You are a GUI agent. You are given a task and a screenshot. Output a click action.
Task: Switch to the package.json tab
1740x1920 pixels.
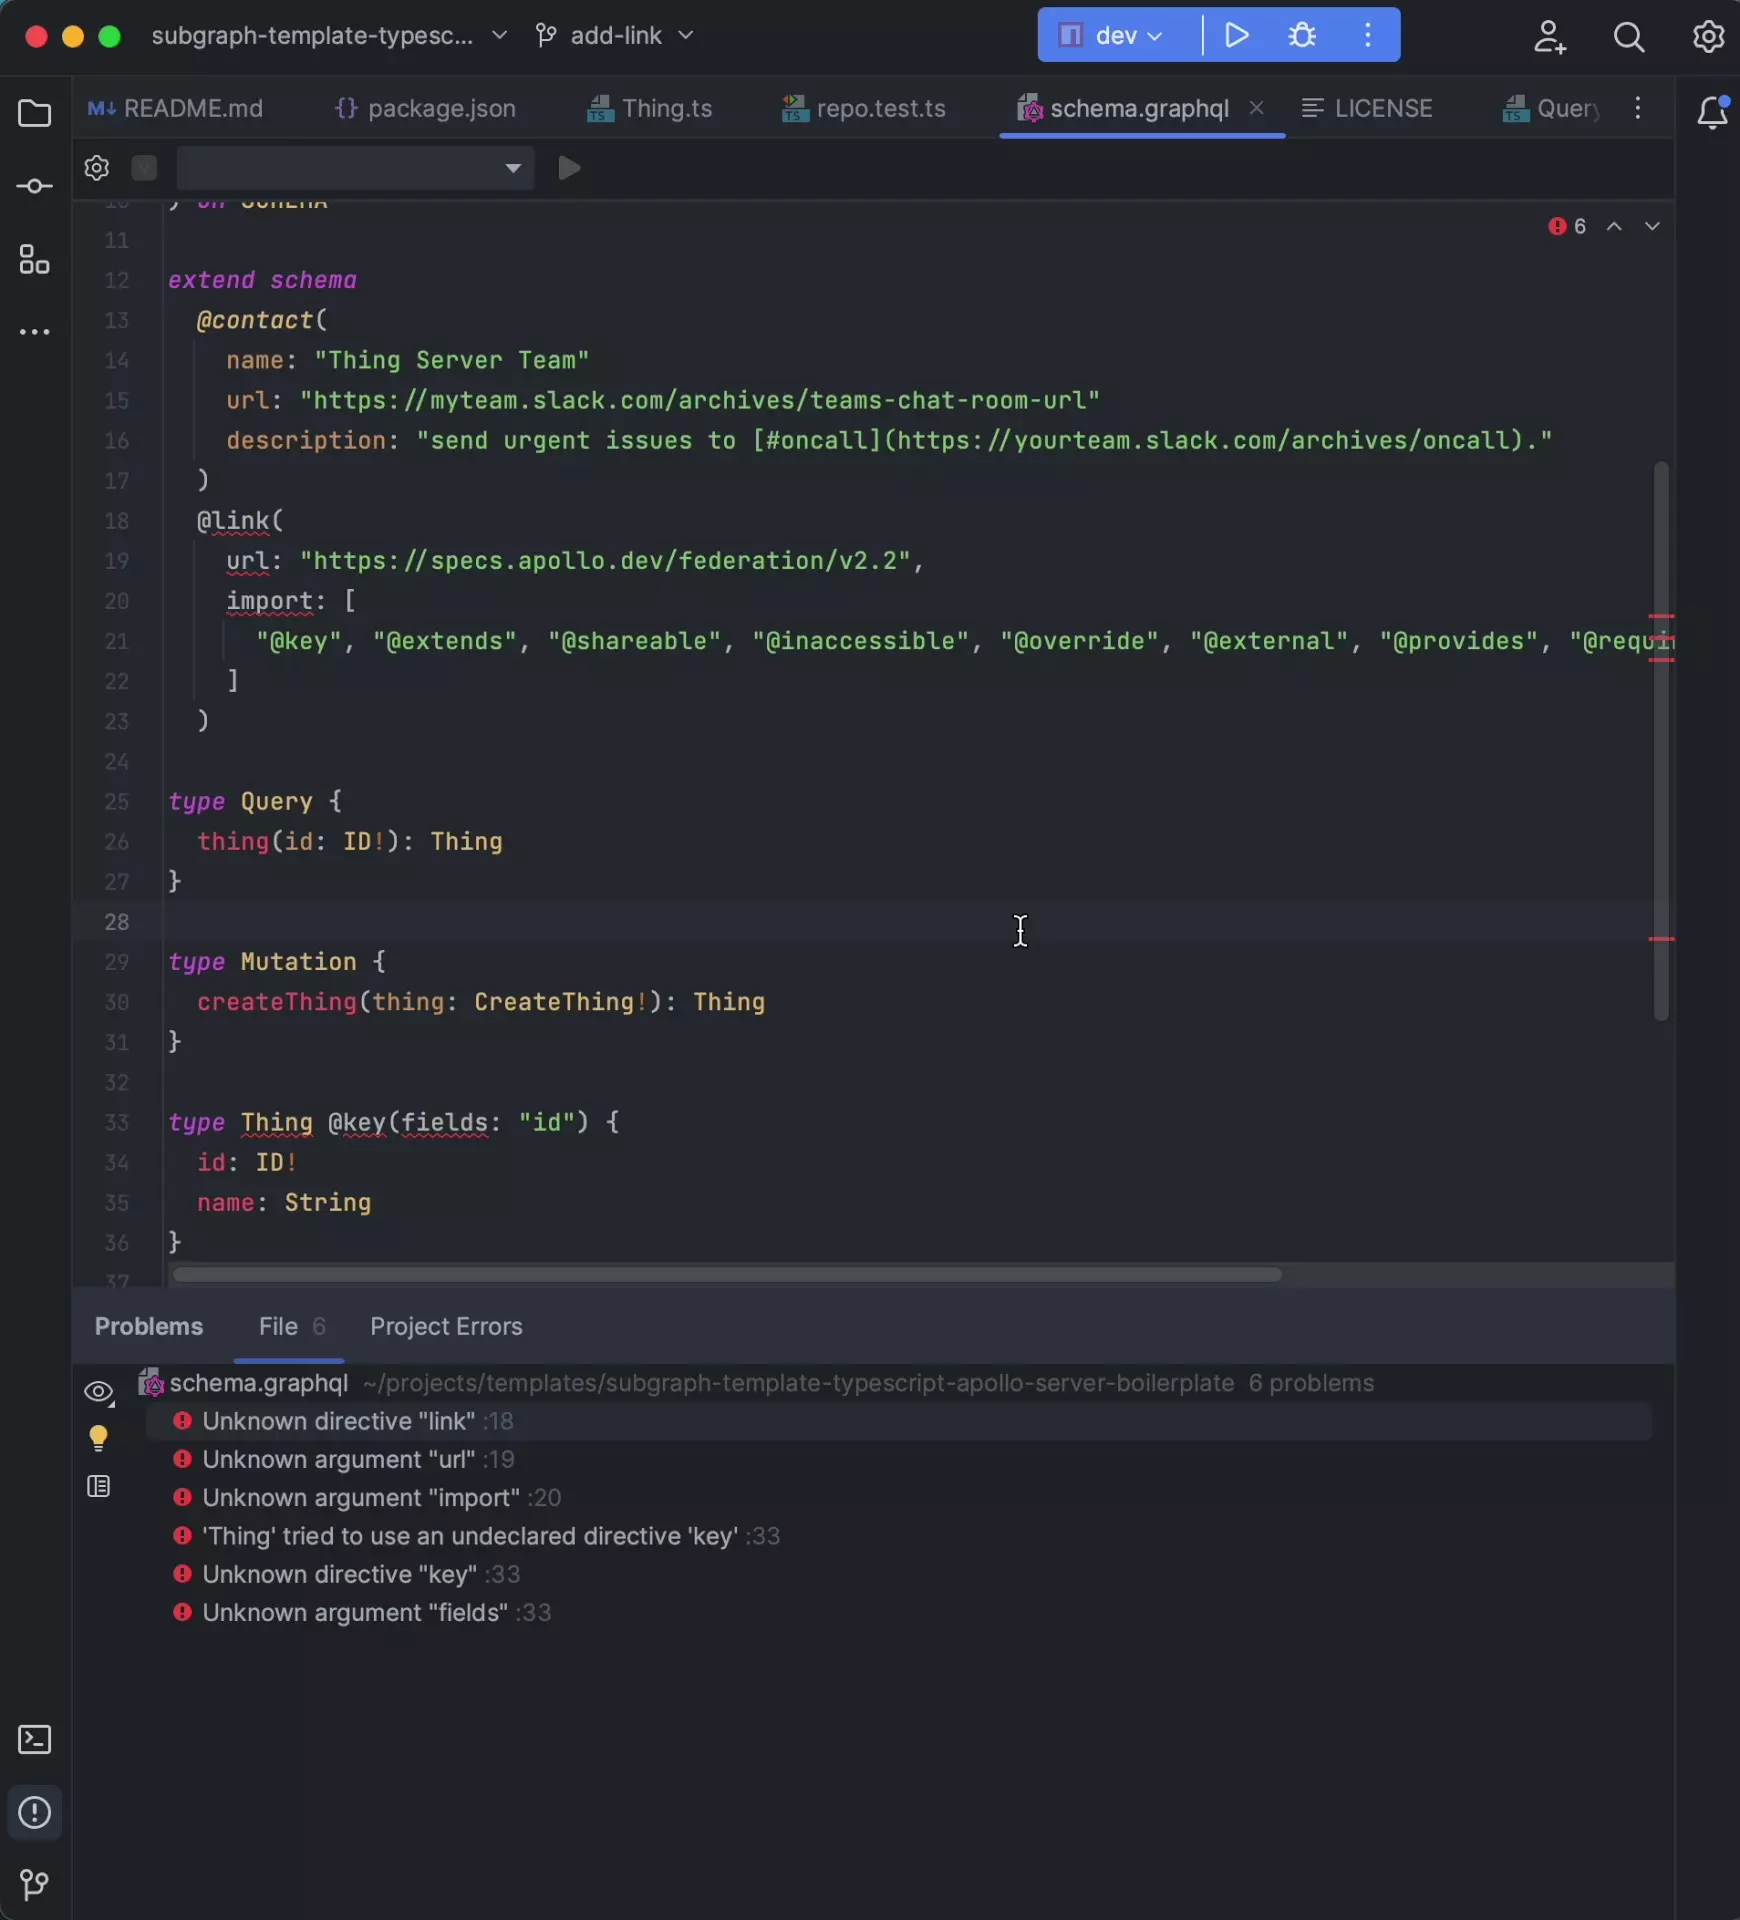(x=426, y=108)
